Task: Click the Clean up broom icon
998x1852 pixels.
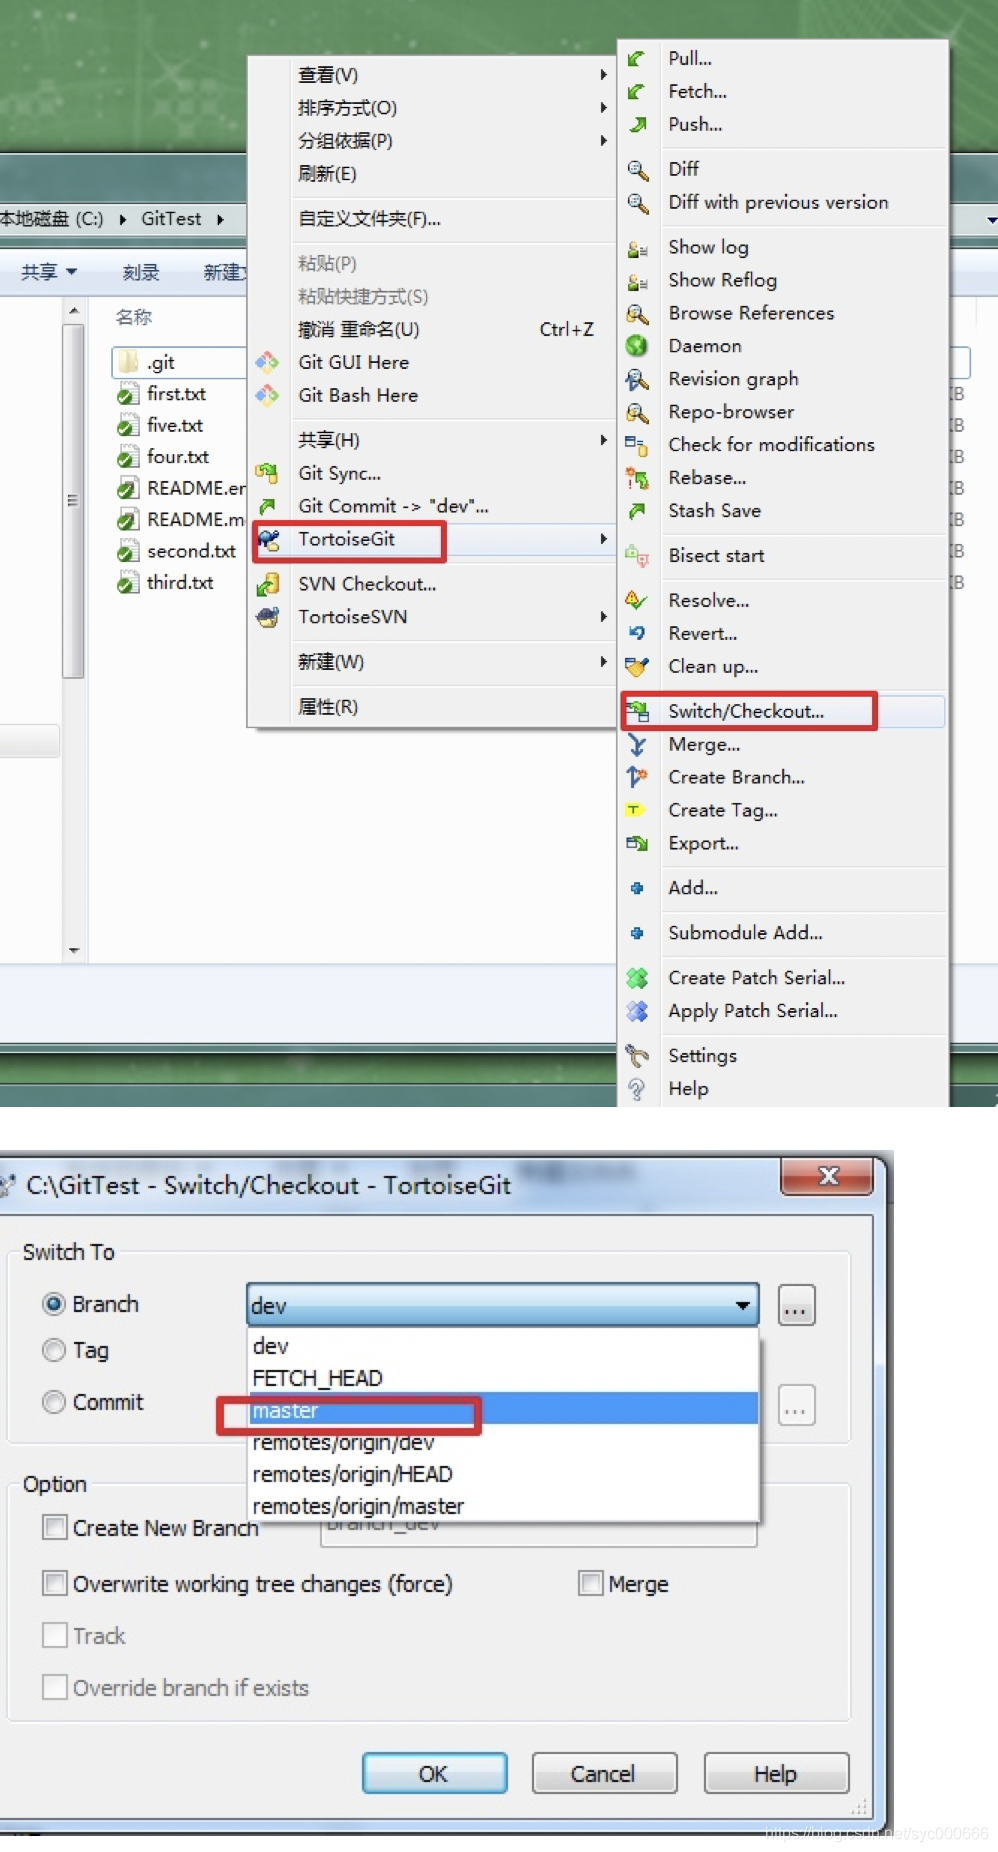Action: point(637,666)
